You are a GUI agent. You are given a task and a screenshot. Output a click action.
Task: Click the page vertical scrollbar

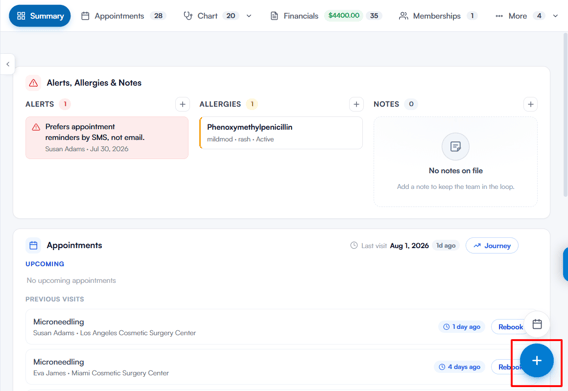(x=565, y=115)
